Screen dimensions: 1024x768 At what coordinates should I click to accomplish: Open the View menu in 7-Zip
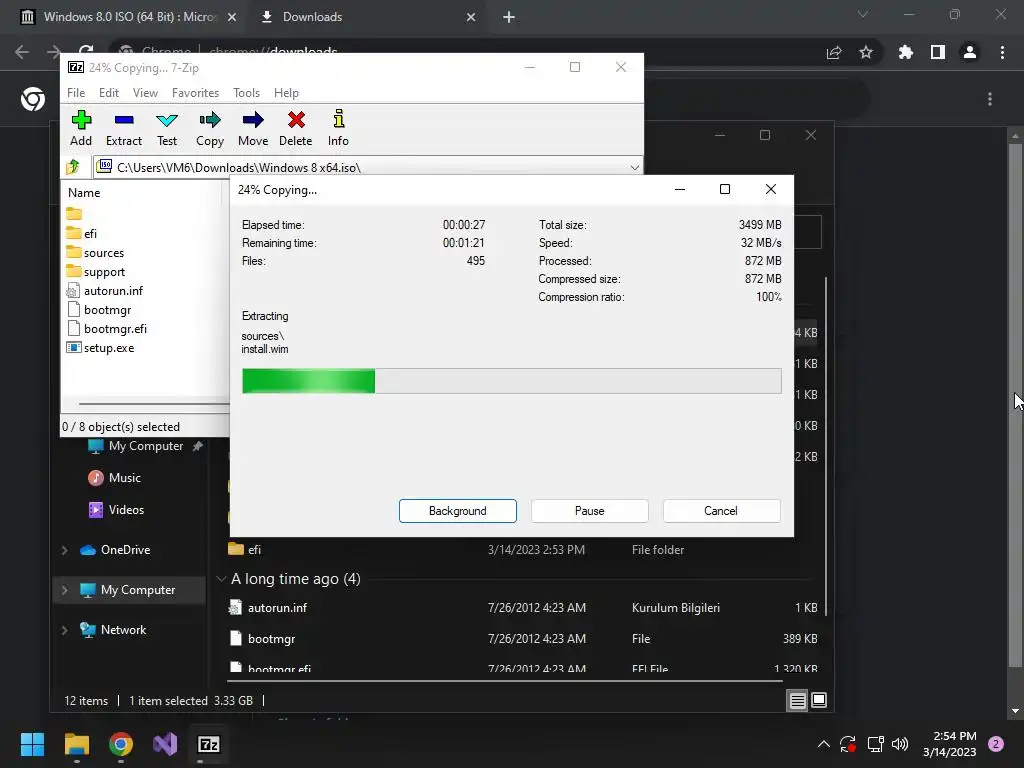coord(145,93)
